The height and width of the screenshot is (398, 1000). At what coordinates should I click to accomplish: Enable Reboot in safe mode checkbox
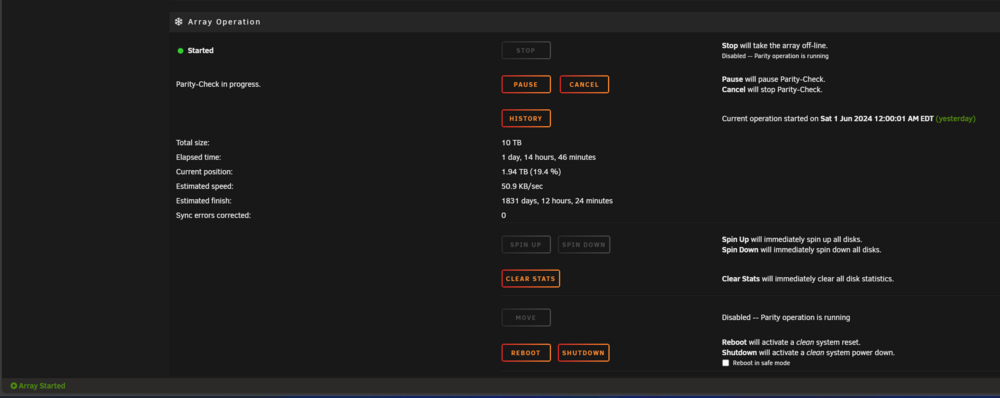click(x=725, y=363)
